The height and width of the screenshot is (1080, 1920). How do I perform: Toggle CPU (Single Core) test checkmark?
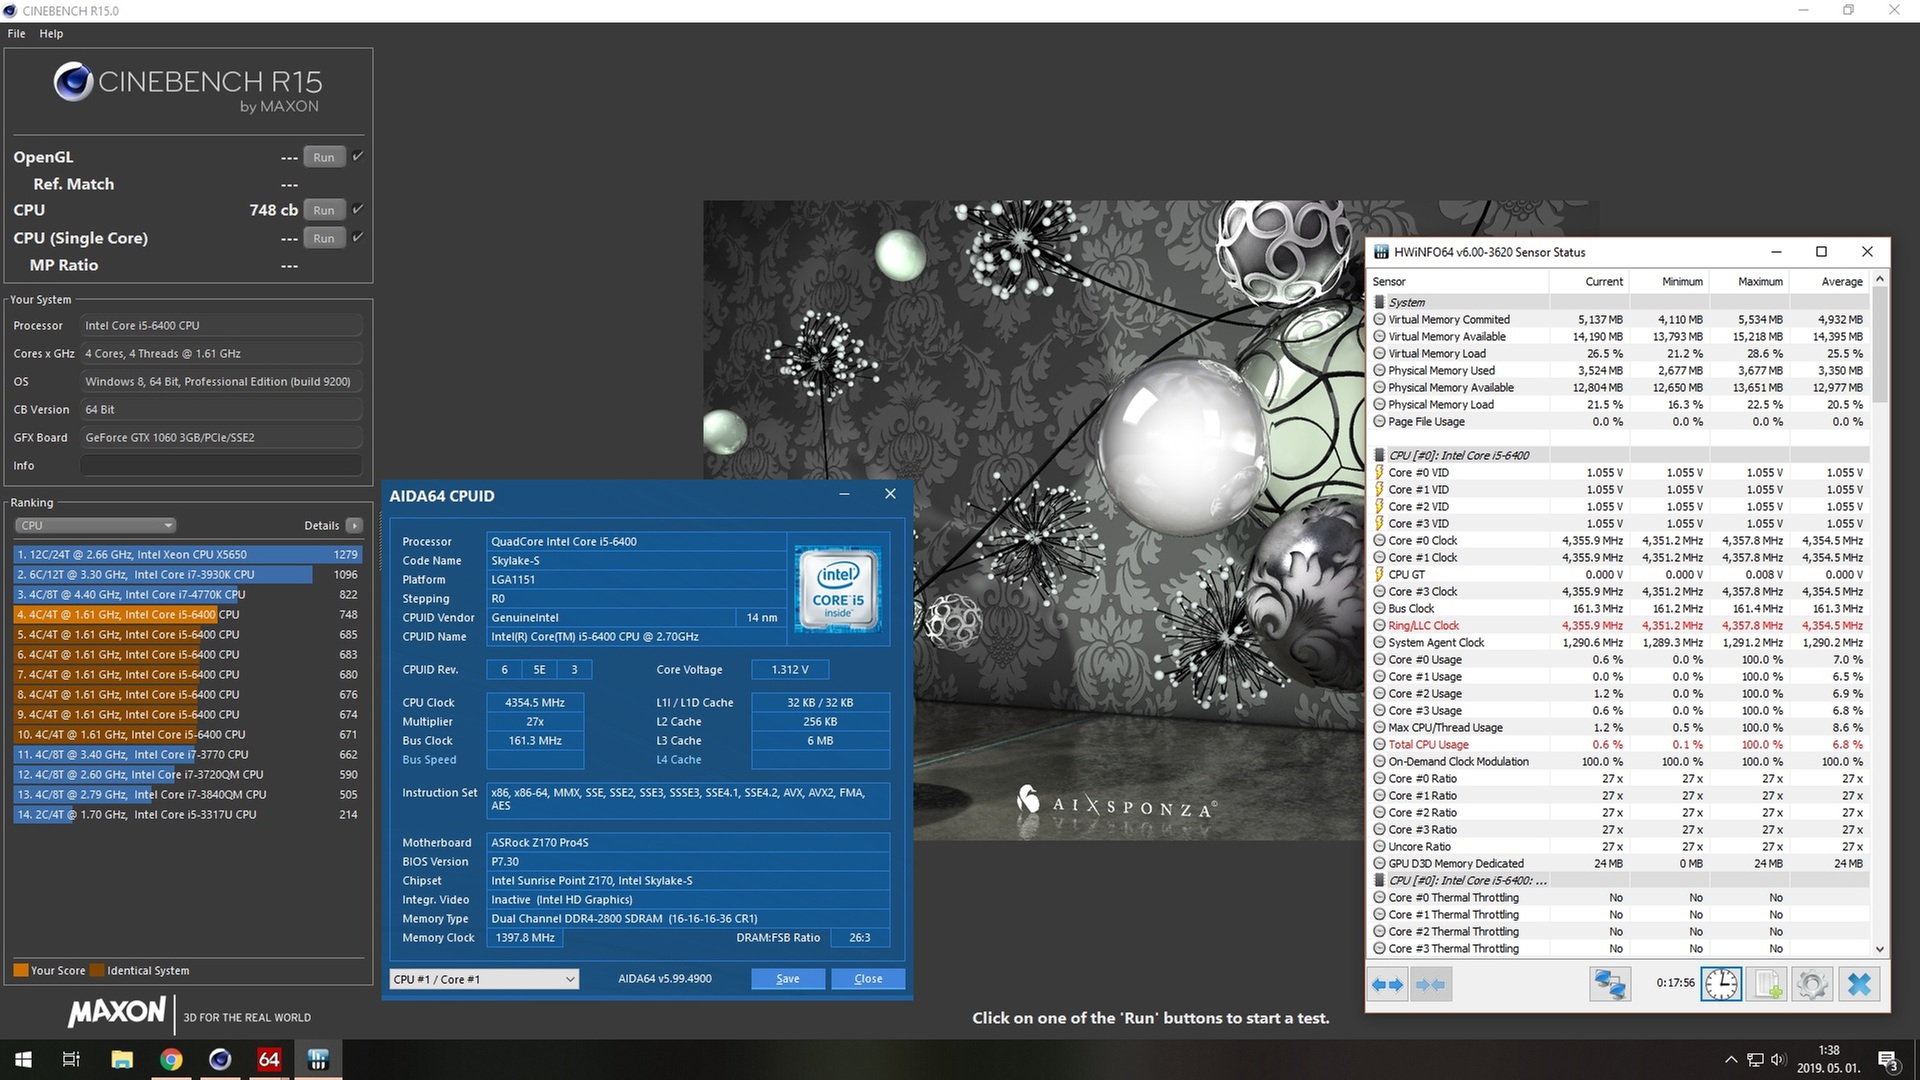pyautogui.click(x=358, y=237)
